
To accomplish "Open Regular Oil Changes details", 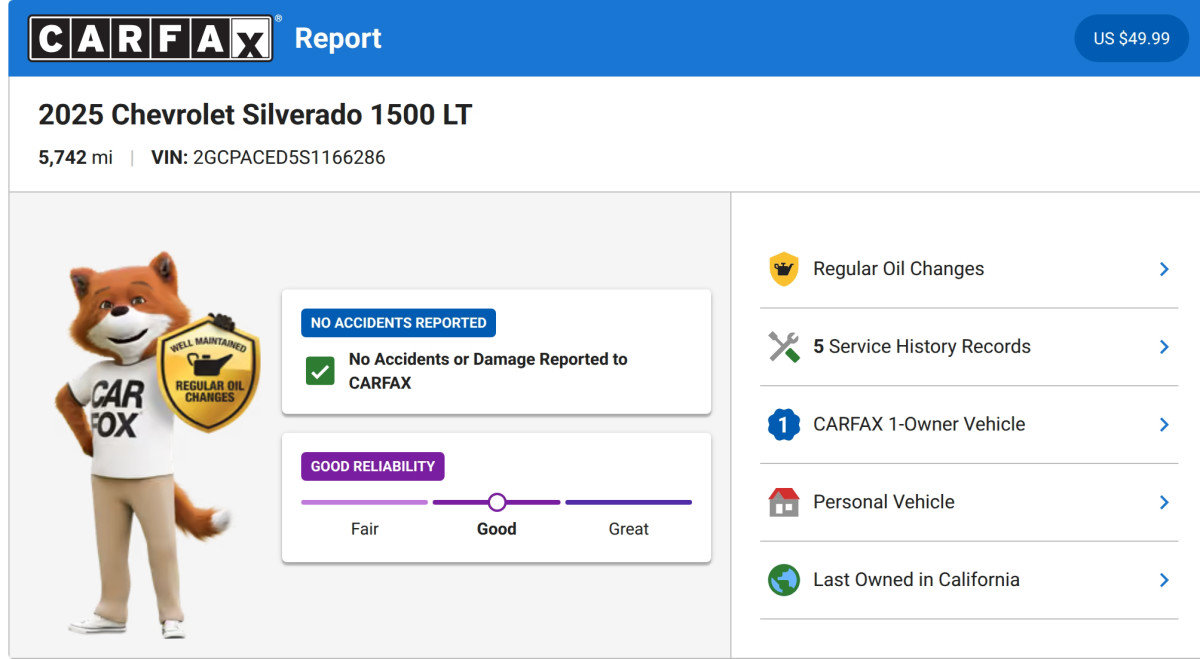I will pyautogui.click(x=969, y=269).
